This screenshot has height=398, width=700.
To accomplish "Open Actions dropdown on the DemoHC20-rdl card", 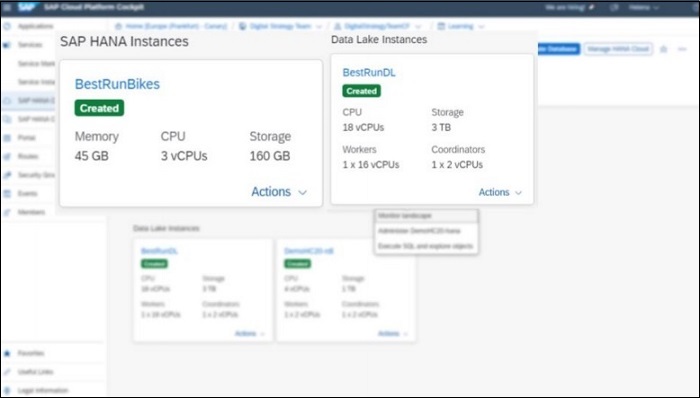I will pyautogui.click(x=393, y=334).
